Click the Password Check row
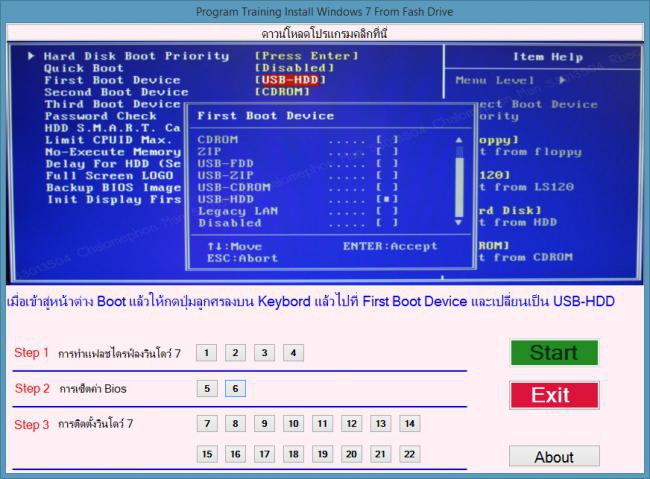This screenshot has height=479, width=650. coord(101,116)
